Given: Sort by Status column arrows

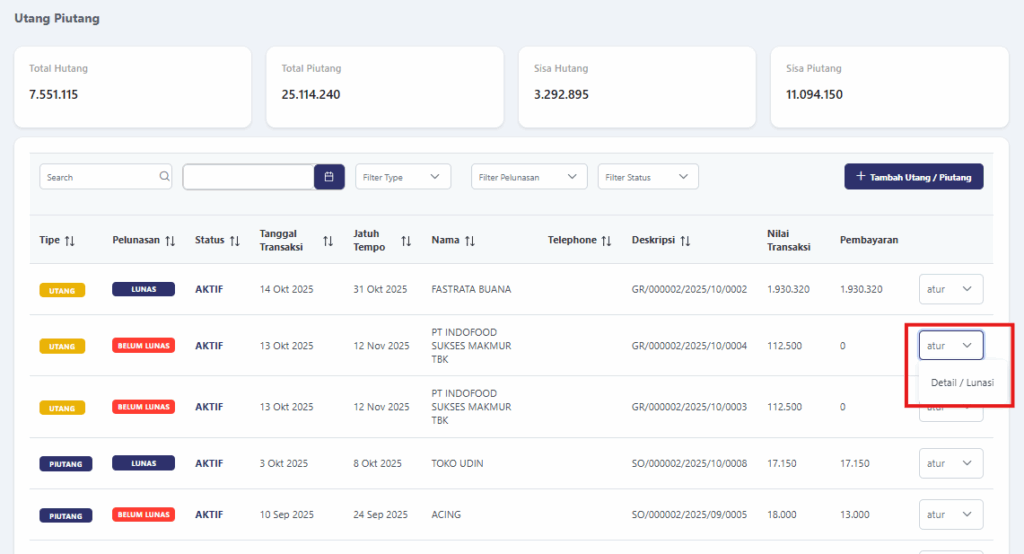Looking at the screenshot, I should click(x=234, y=241).
